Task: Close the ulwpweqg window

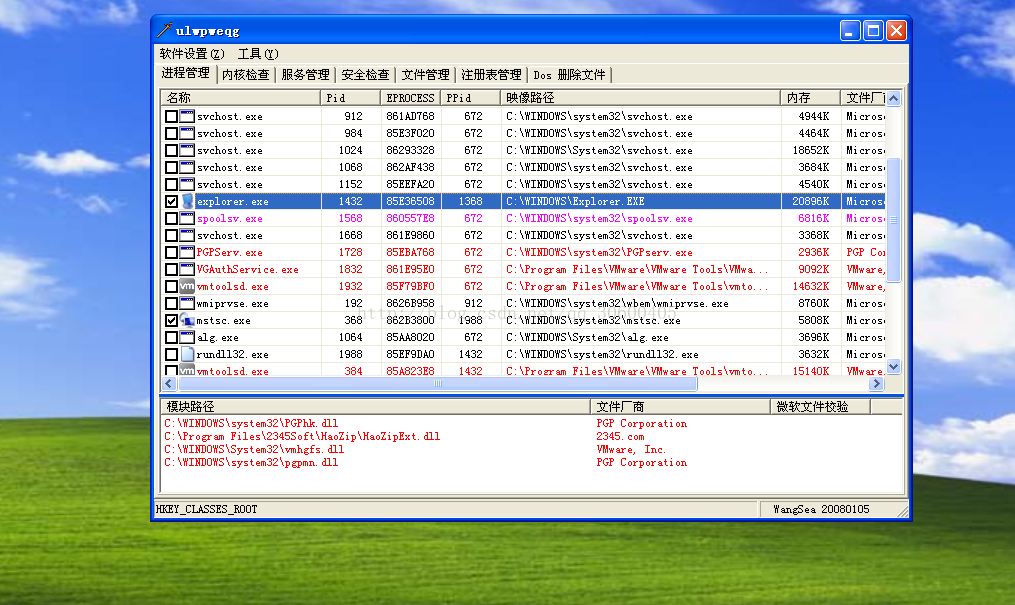Action: (x=897, y=30)
